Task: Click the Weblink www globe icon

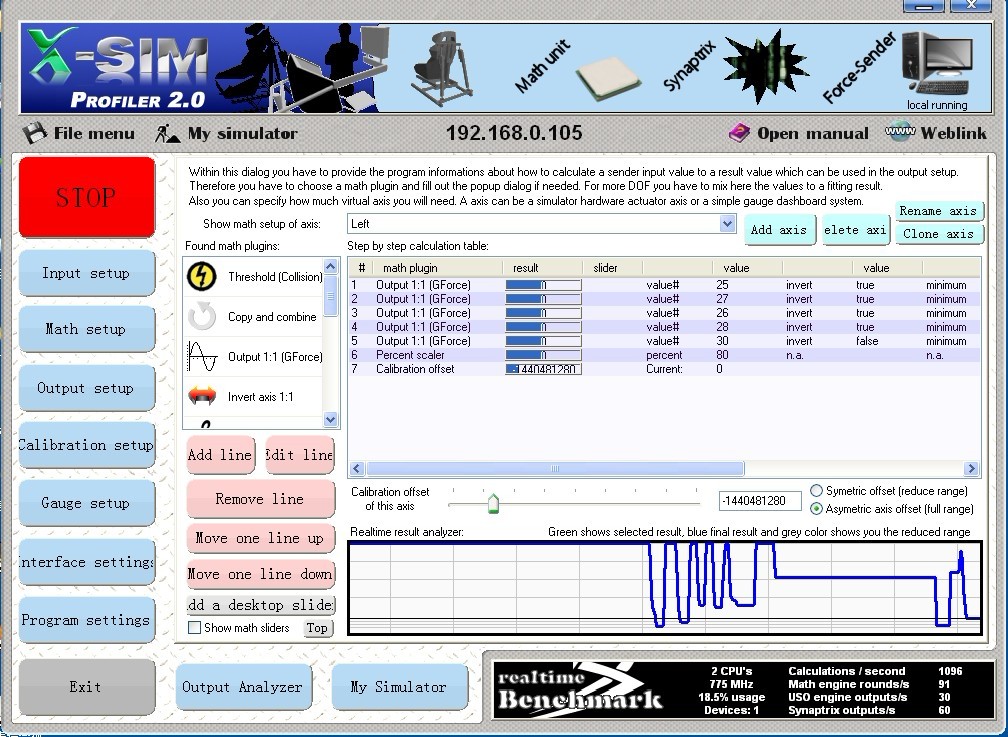Action: pyautogui.click(x=899, y=132)
